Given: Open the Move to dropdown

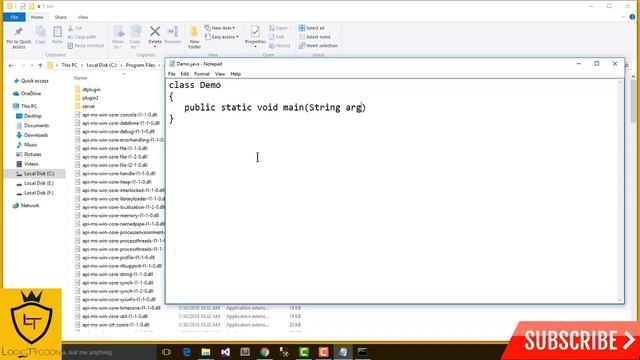Looking at the screenshot, I should point(118,37).
